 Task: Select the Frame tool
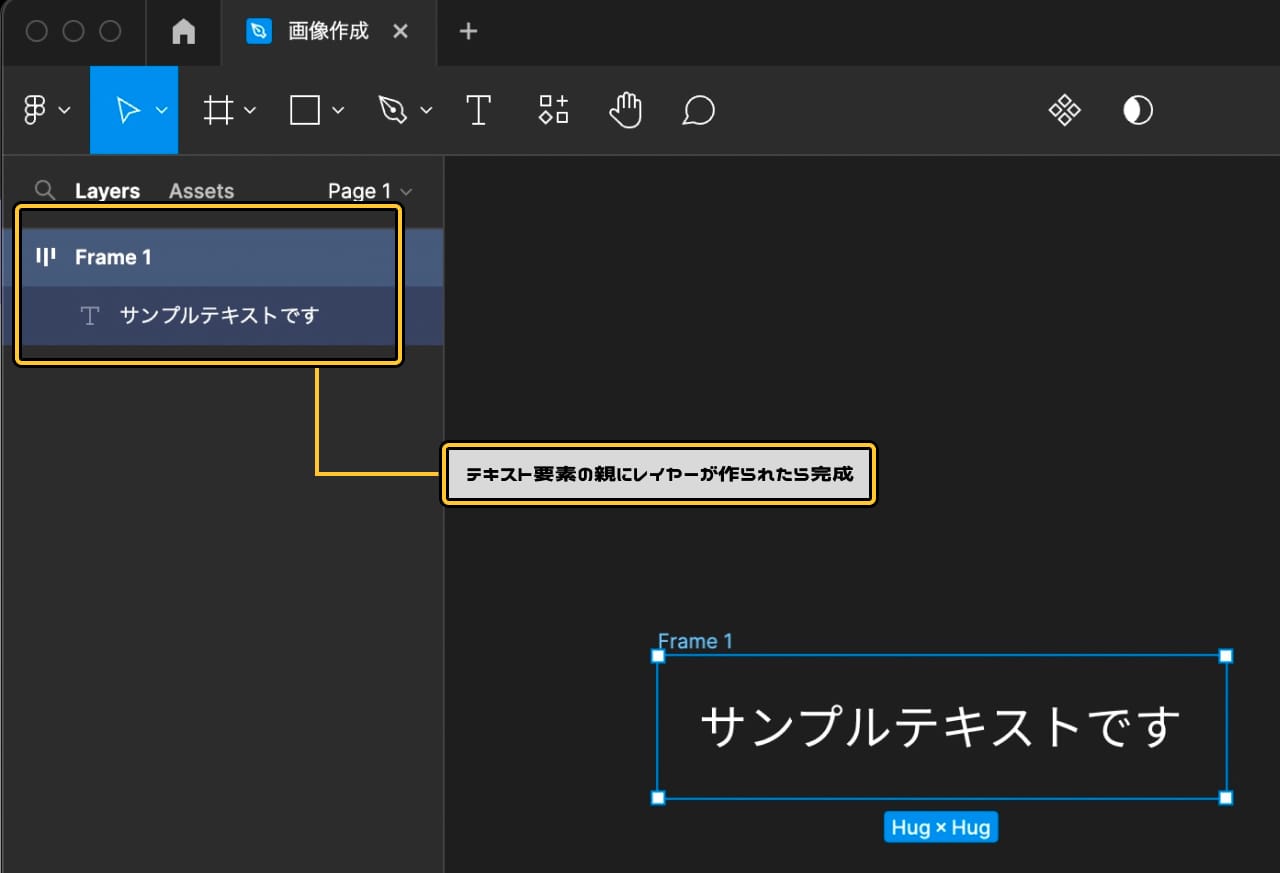coord(217,110)
